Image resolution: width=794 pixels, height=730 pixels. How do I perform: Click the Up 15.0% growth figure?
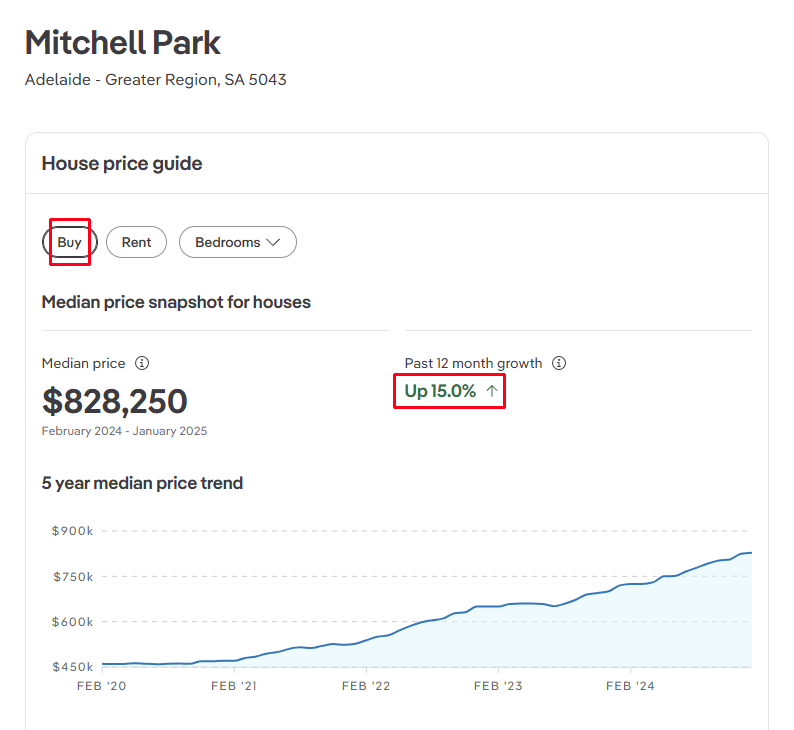[441, 391]
